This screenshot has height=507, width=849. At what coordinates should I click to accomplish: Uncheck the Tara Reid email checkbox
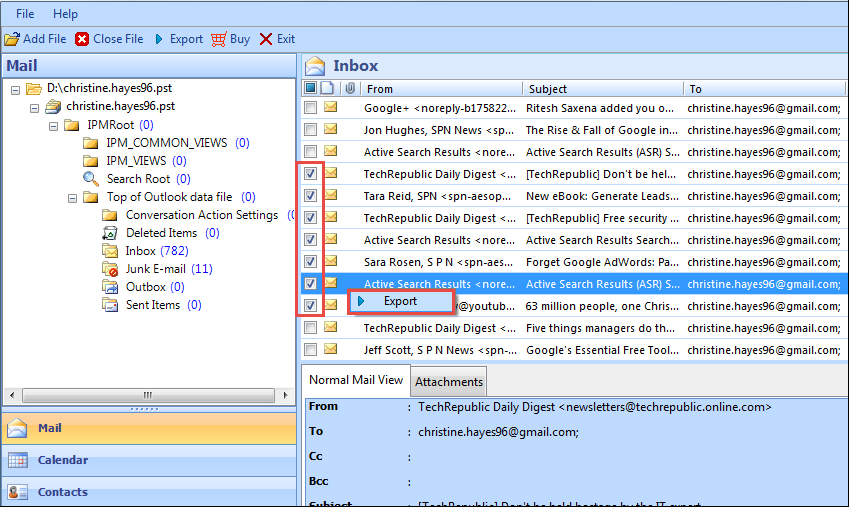(311, 196)
